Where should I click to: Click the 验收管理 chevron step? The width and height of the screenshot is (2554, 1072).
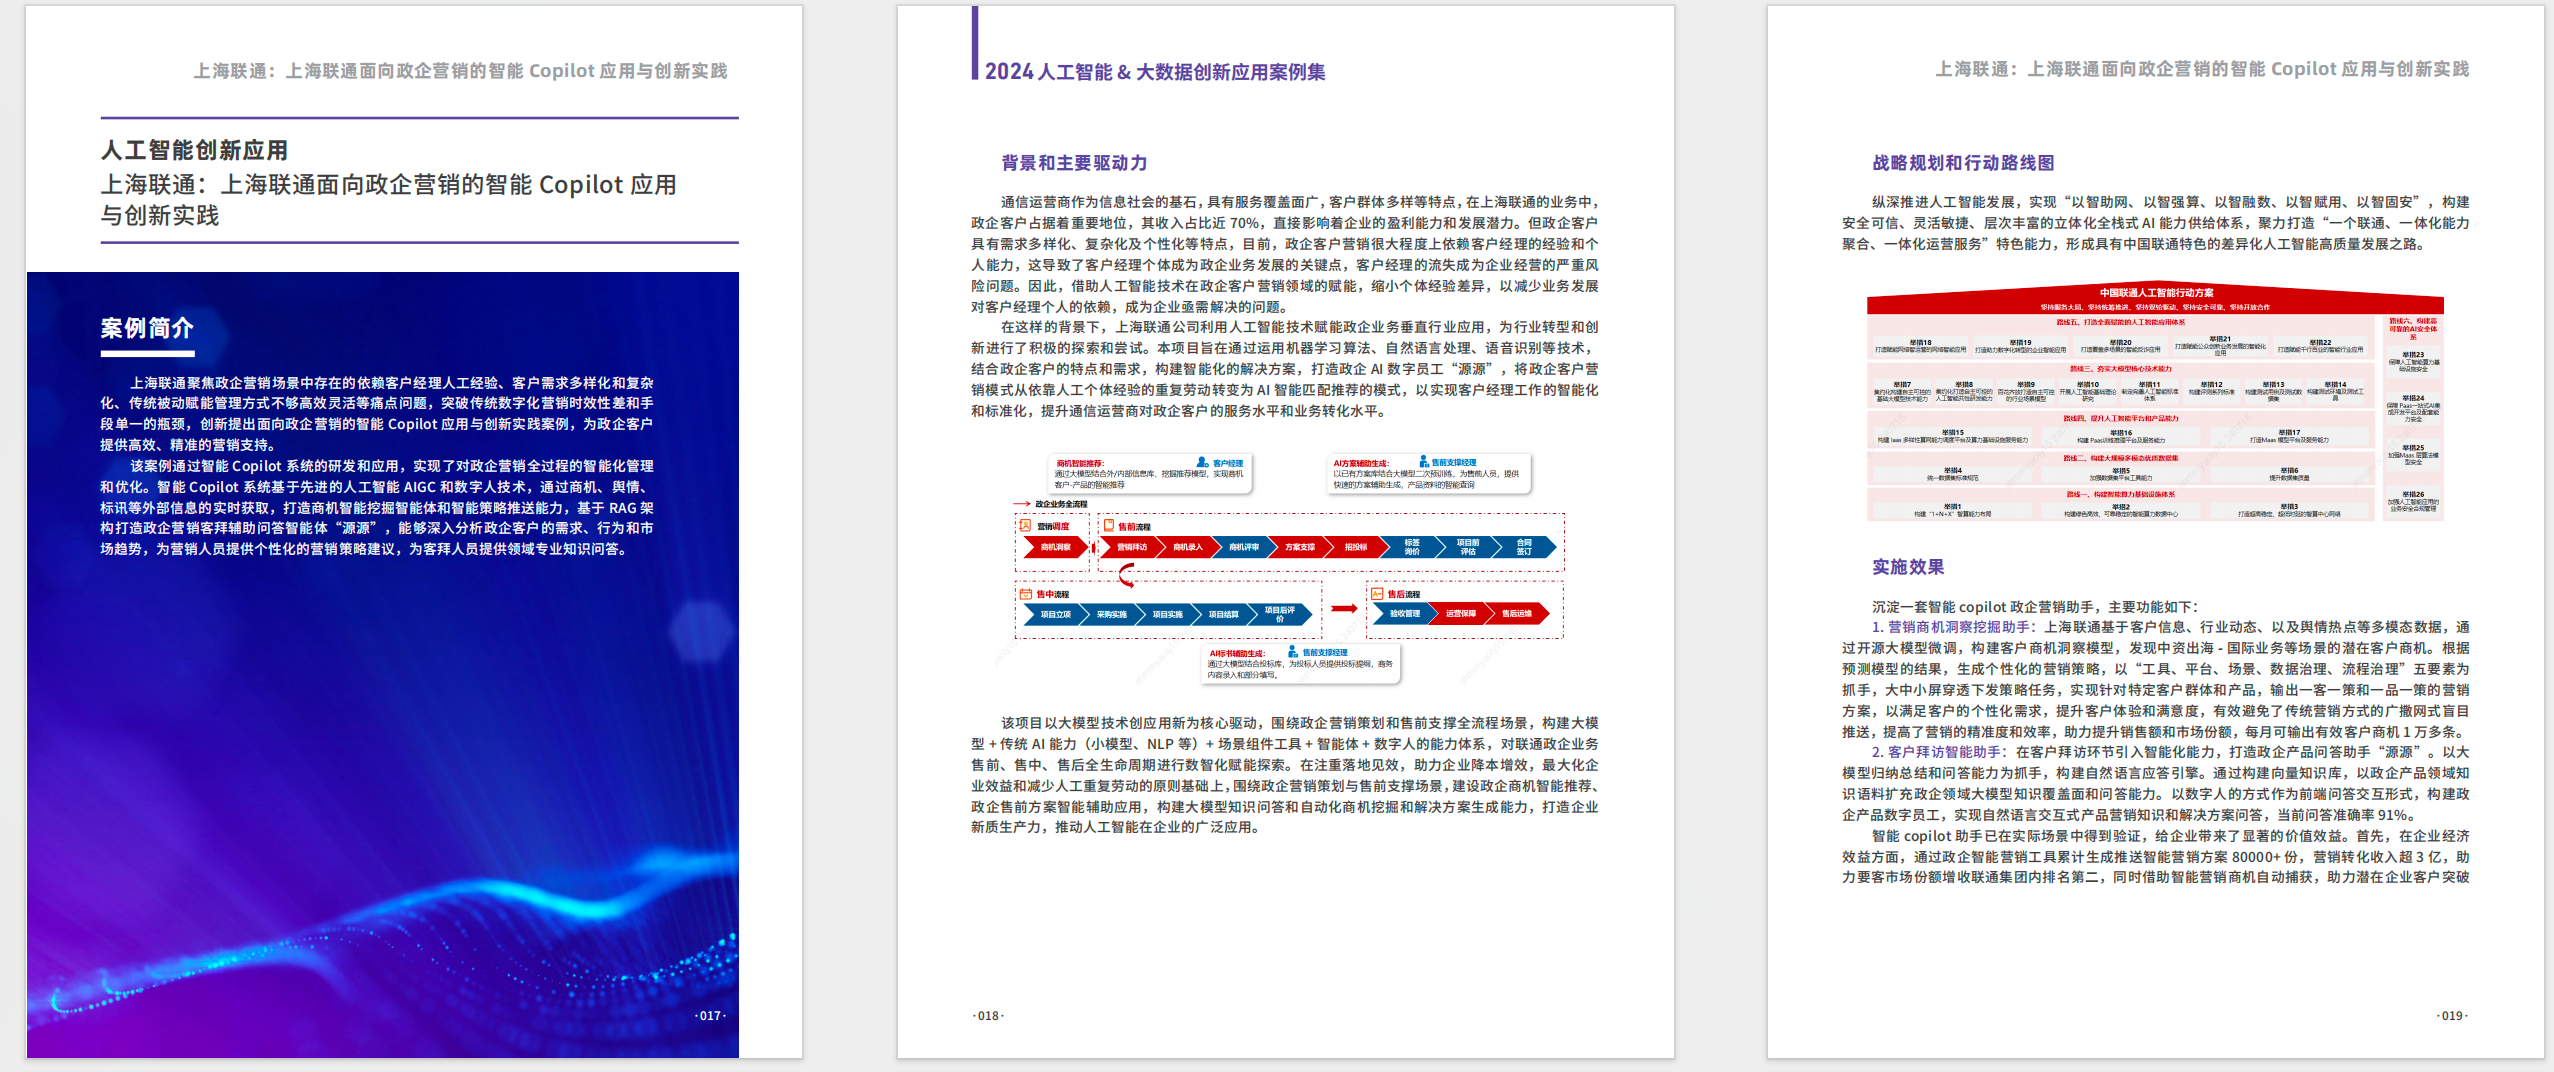(1405, 613)
